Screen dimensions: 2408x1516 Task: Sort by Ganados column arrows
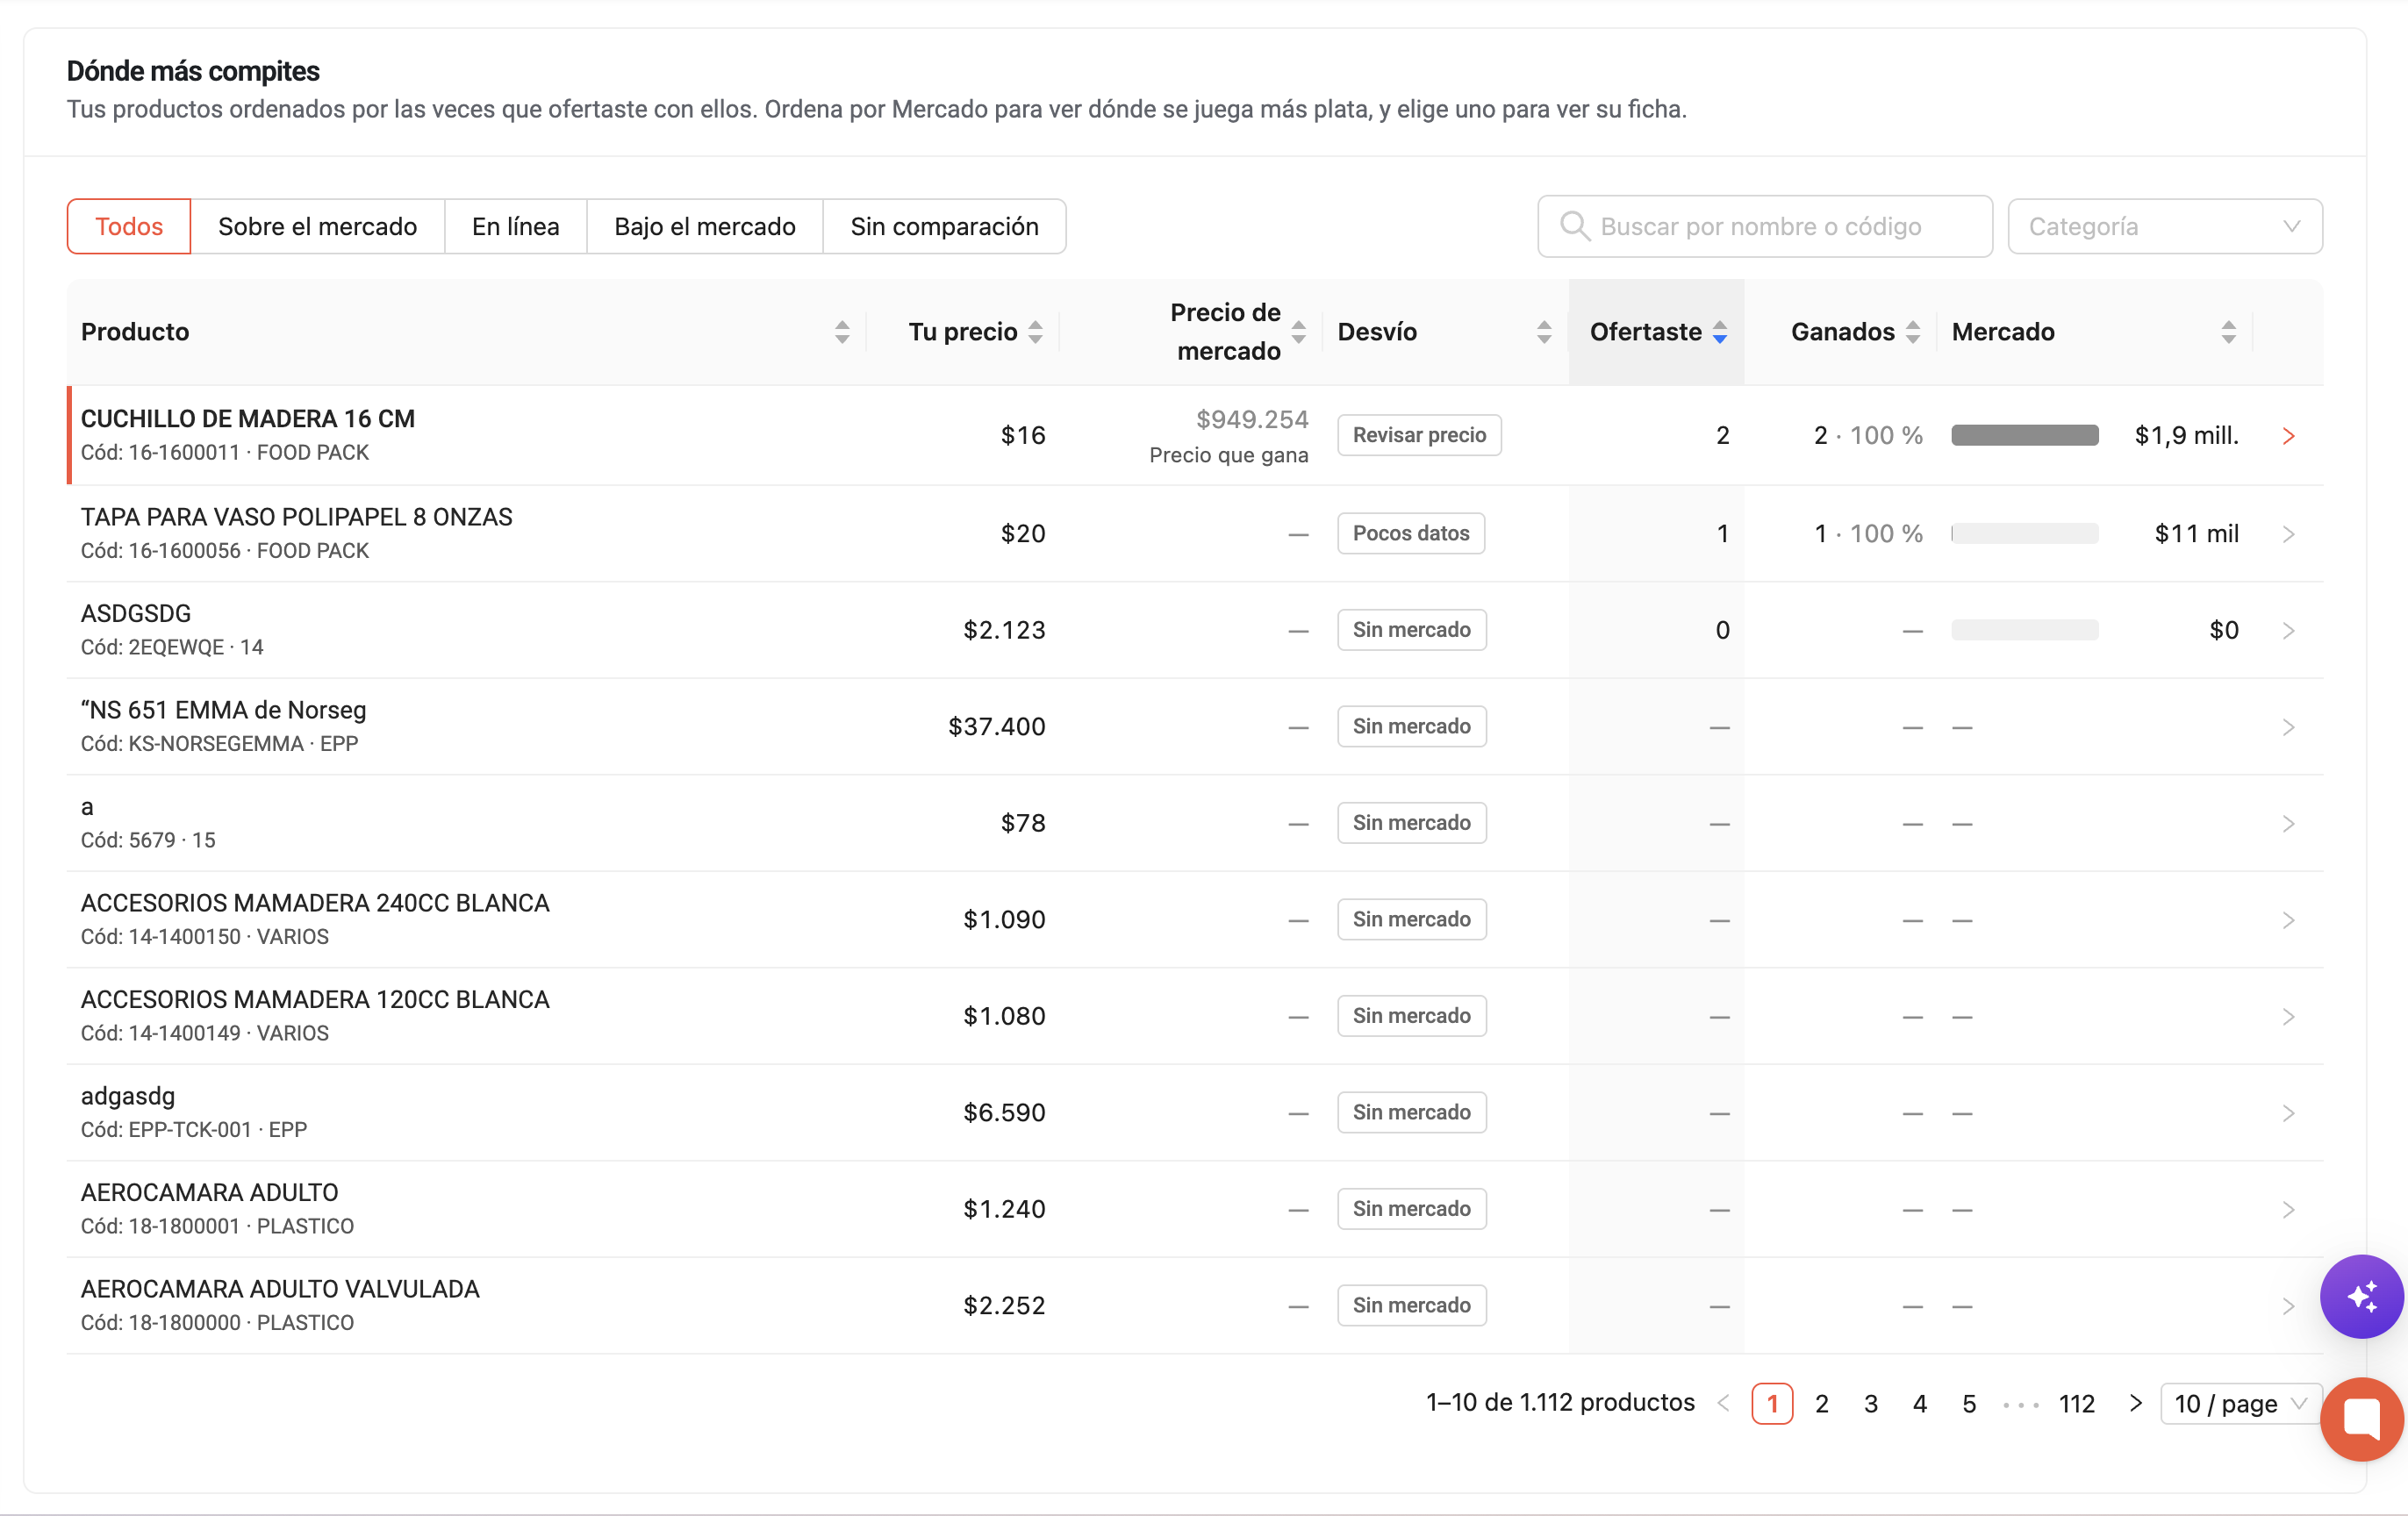1912,332
